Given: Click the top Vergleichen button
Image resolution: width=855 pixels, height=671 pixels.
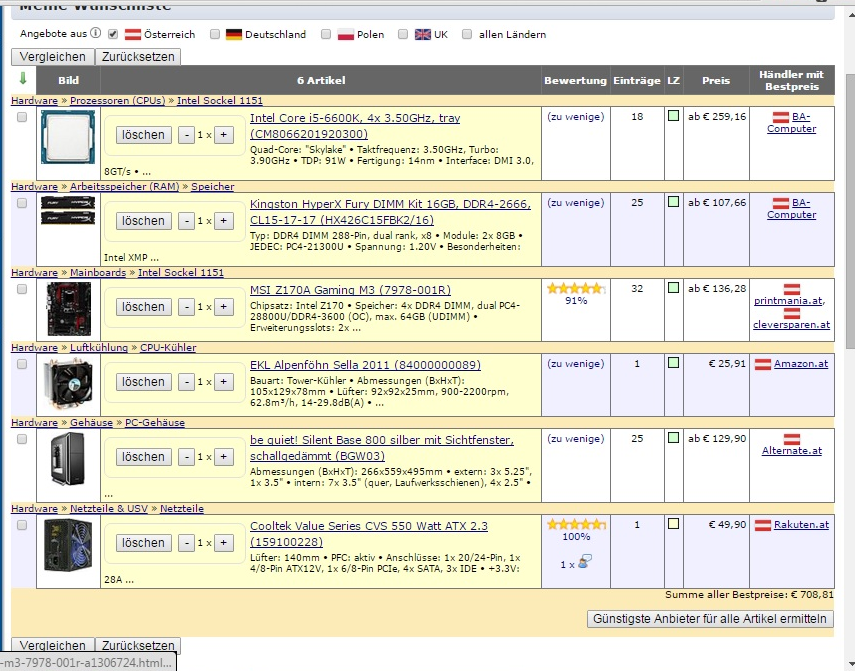Looking at the screenshot, I should coord(52,57).
